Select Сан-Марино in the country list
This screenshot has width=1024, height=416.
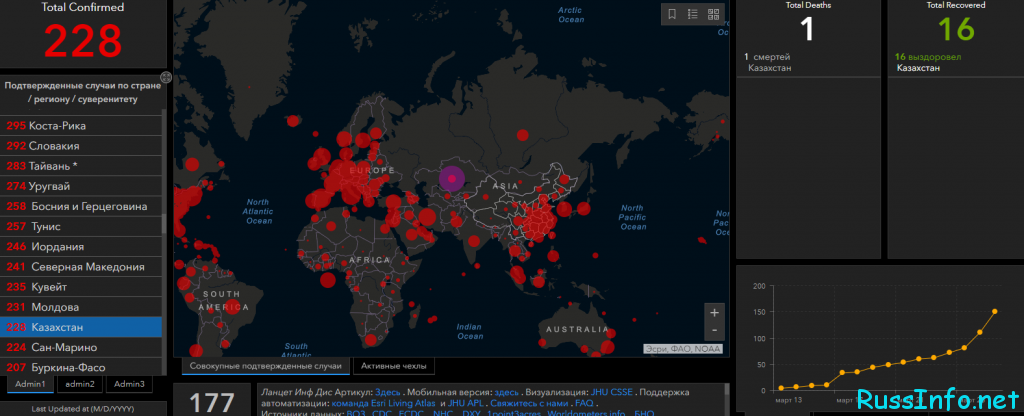[81, 347]
